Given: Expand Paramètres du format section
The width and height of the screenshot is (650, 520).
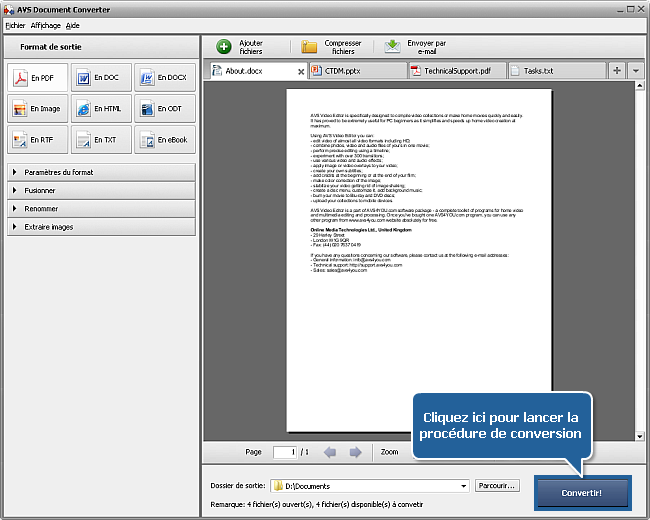Looking at the screenshot, I should (x=101, y=172).
